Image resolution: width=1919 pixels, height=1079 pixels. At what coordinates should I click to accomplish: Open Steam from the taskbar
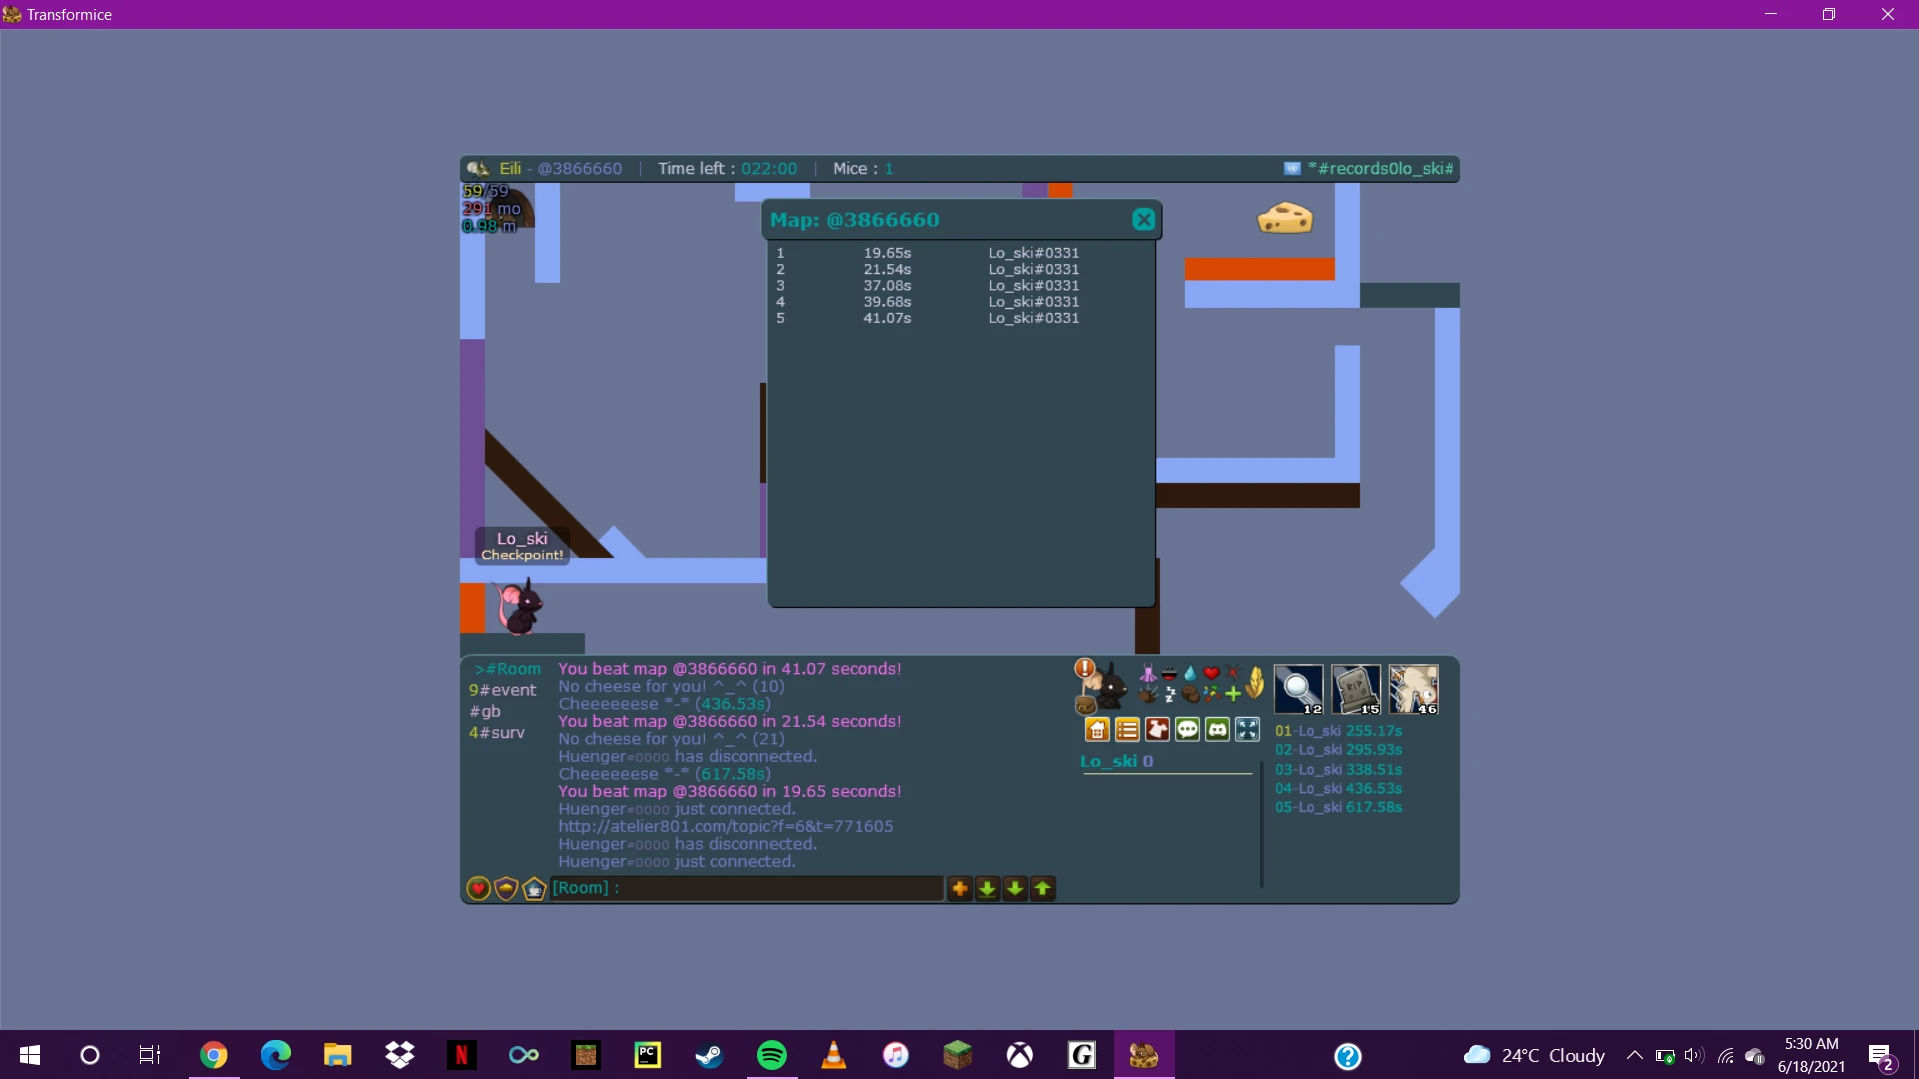tap(710, 1055)
